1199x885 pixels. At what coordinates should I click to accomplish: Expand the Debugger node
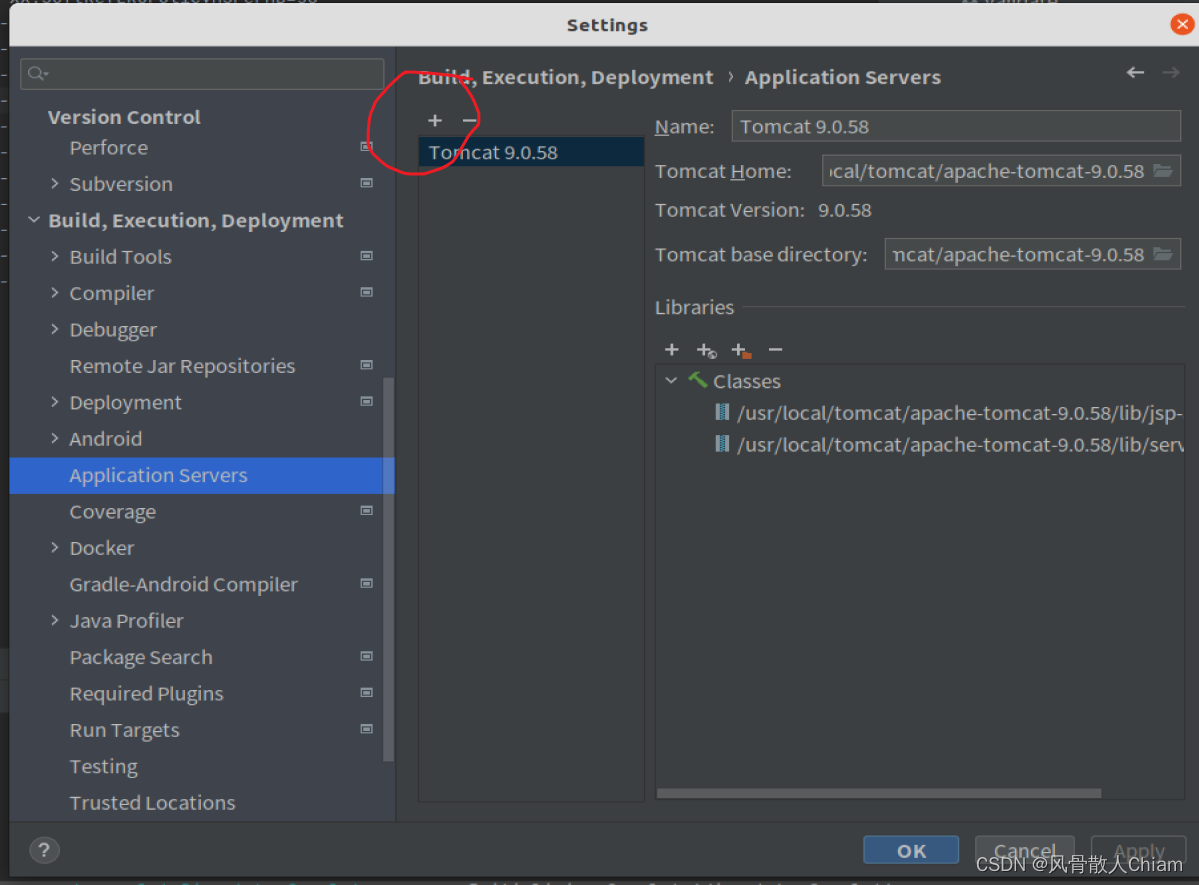[54, 329]
